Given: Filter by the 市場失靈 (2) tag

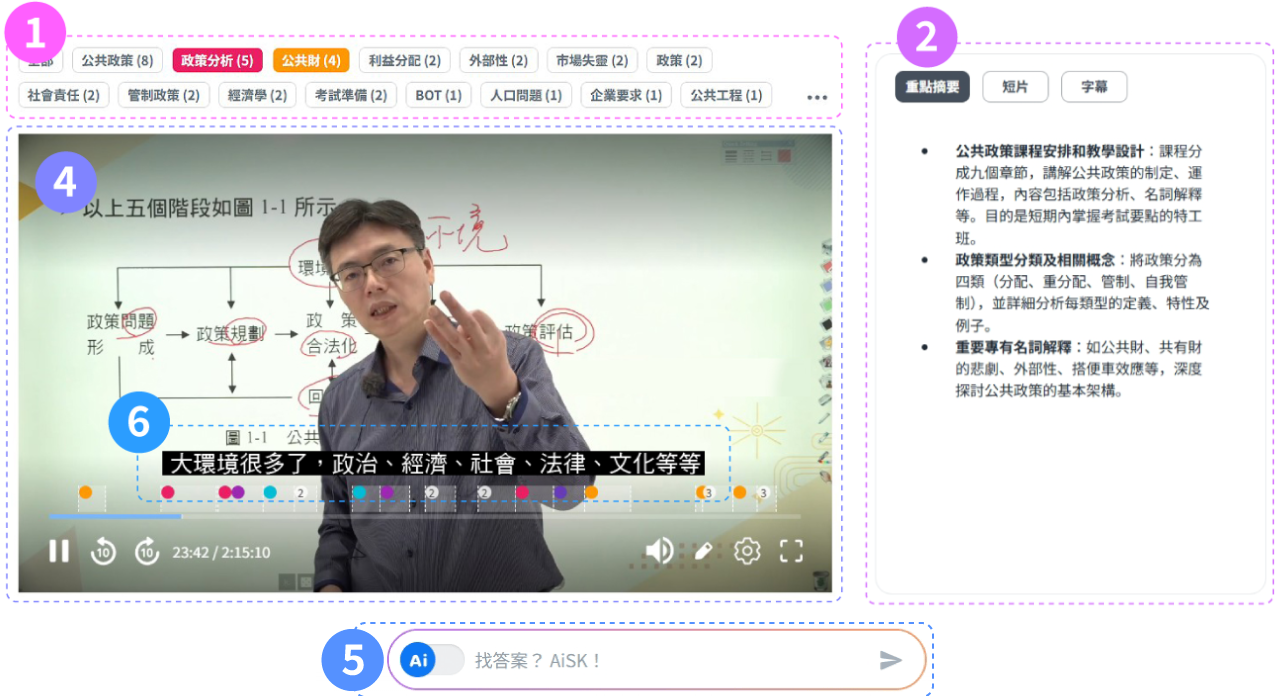Looking at the screenshot, I should pos(592,60).
